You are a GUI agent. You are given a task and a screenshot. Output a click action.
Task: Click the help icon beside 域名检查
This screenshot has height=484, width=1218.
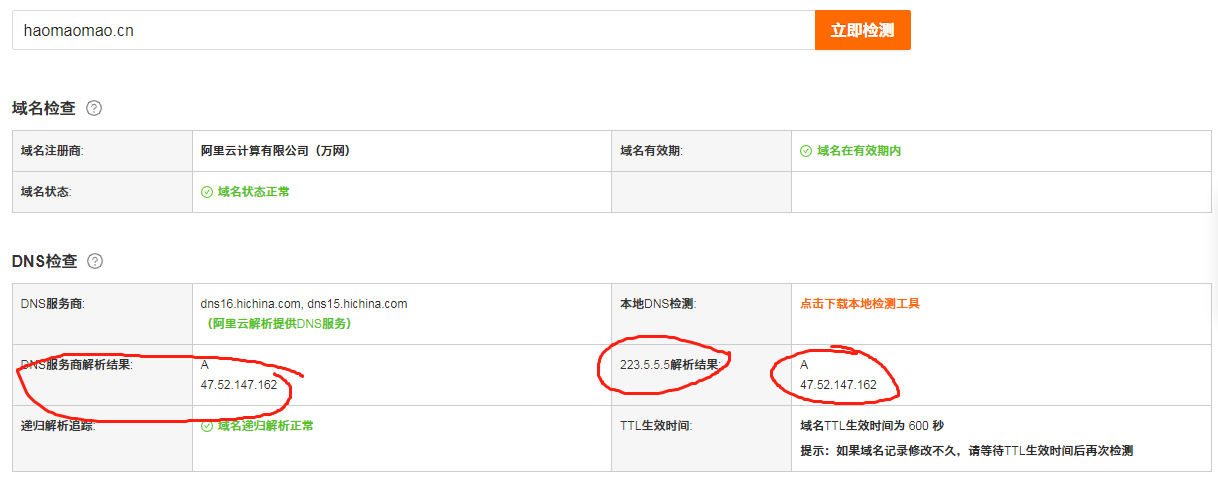pyautogui.click(x=94, y=108)
